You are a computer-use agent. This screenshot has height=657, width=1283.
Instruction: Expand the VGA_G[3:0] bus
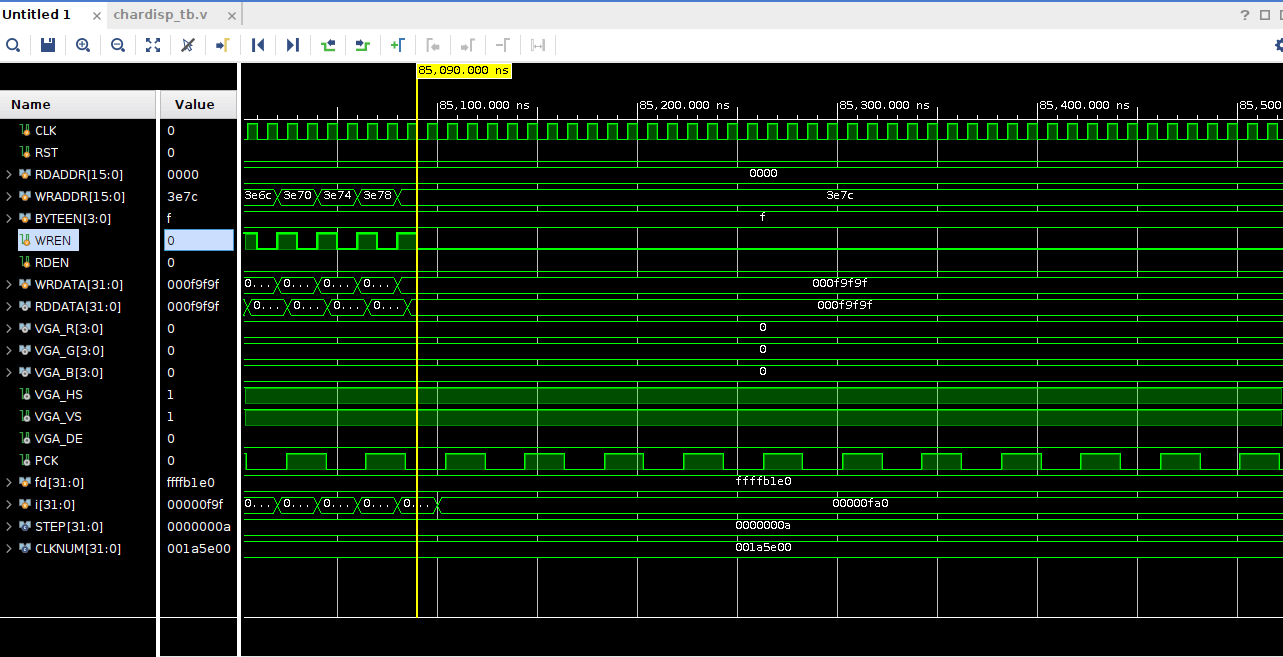pos(9,350)
